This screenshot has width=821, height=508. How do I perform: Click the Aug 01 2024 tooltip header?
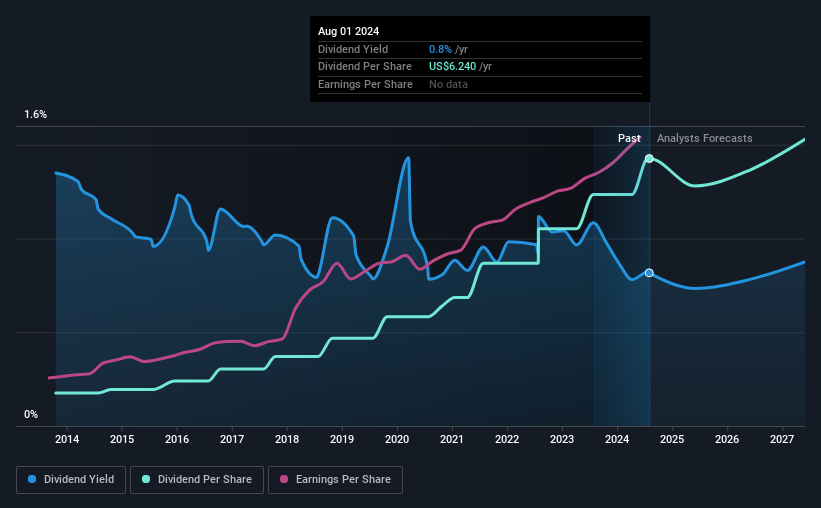click(348, 31)
